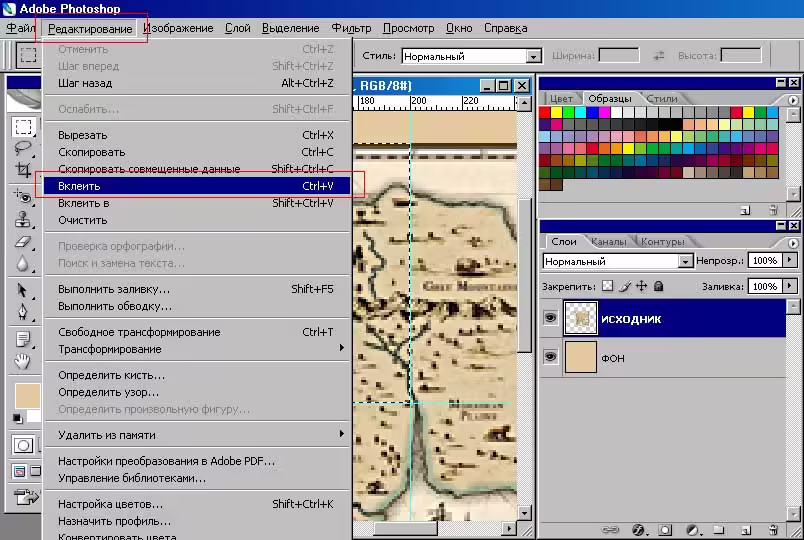Select the Hand tool
Image resolution: width=804 pixels, height=540 pixels.
pyautogui.click(x=23, y=361)
